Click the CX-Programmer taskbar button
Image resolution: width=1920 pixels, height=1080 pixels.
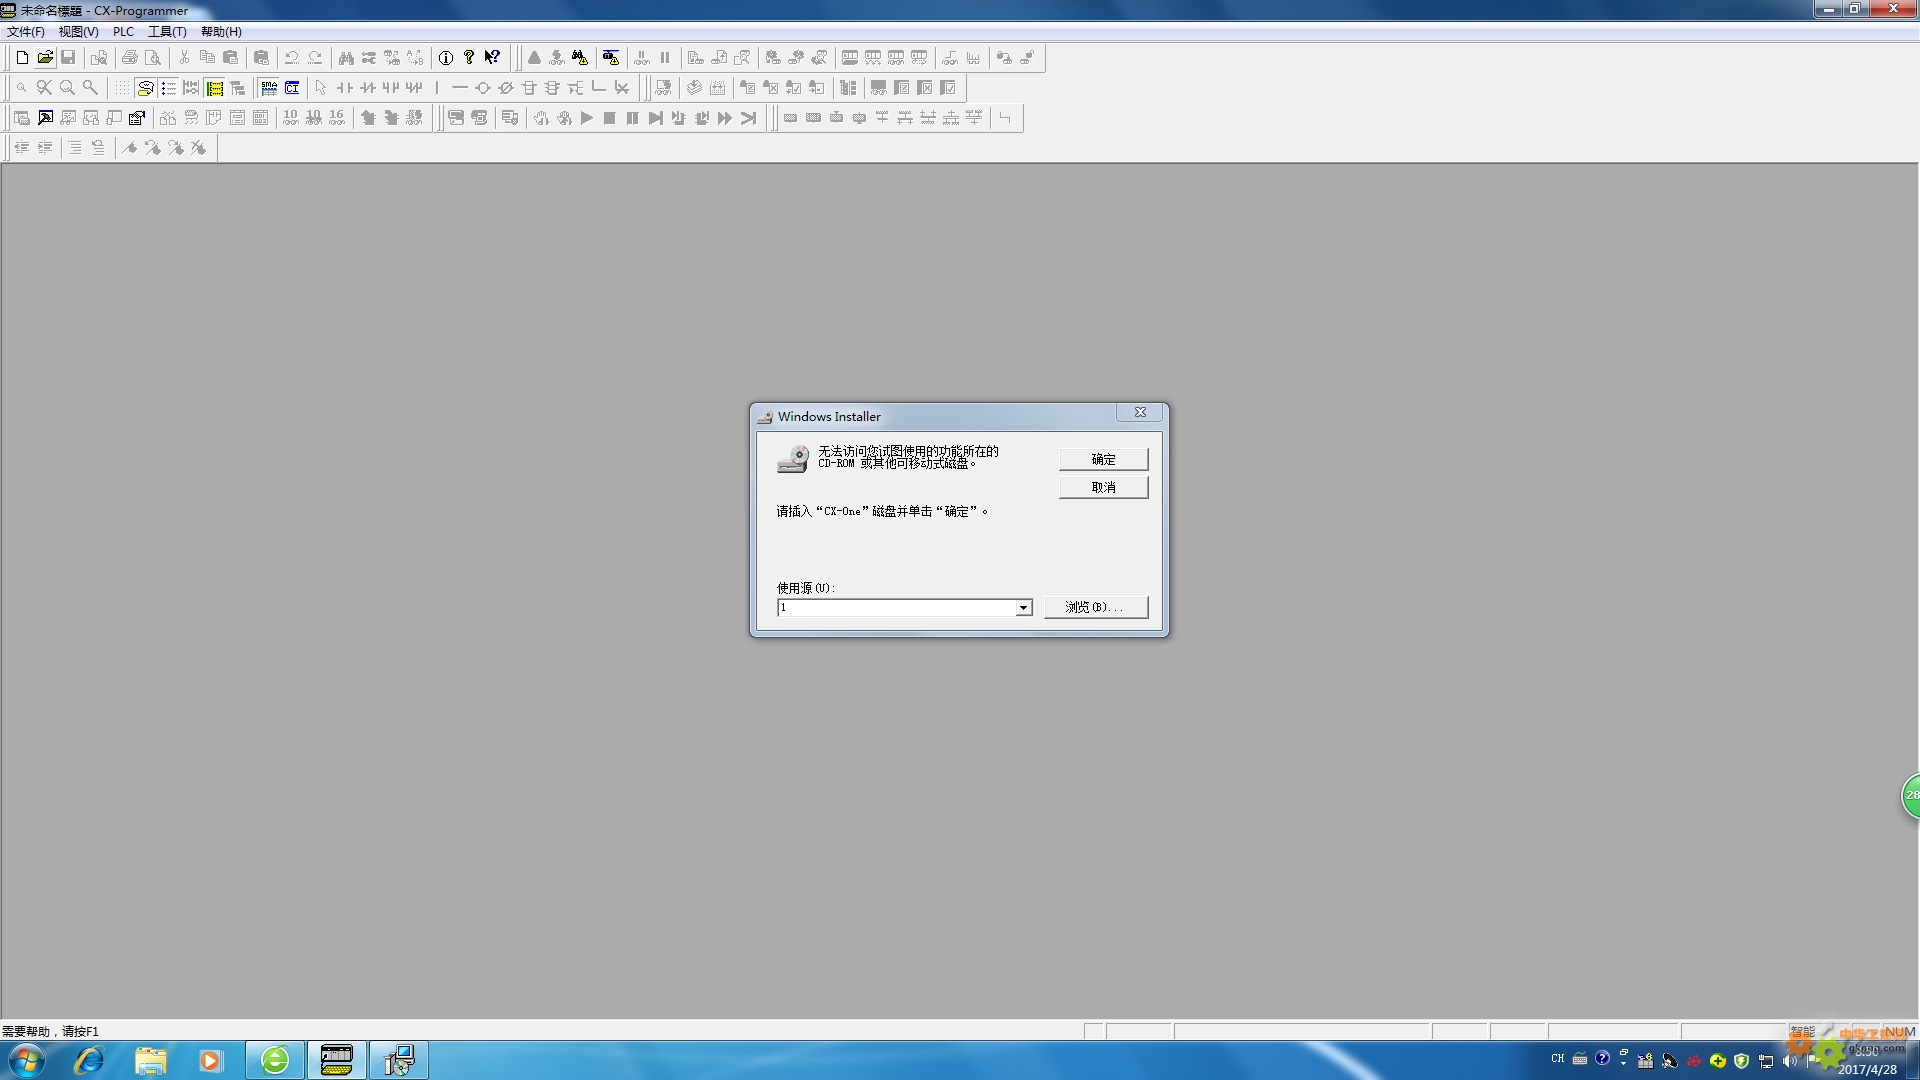336,1060
